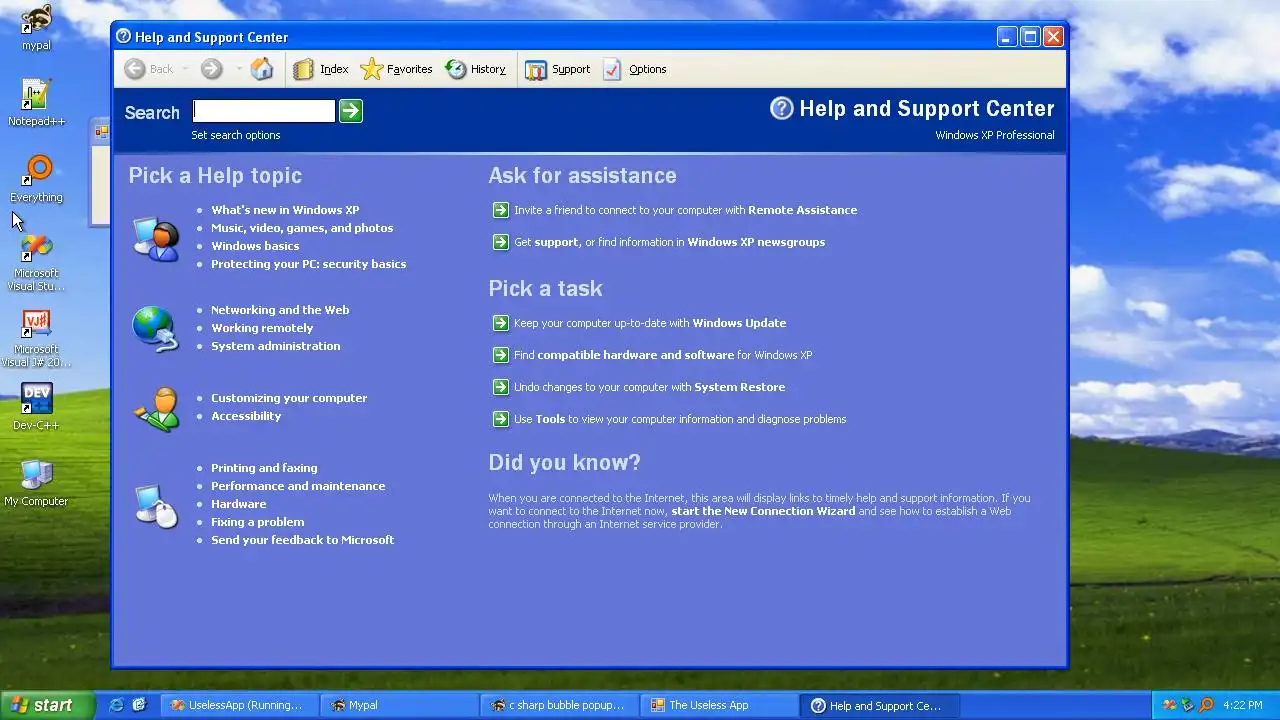Open the Index toolbar item

pyautogui.click(x=320, y=69)
